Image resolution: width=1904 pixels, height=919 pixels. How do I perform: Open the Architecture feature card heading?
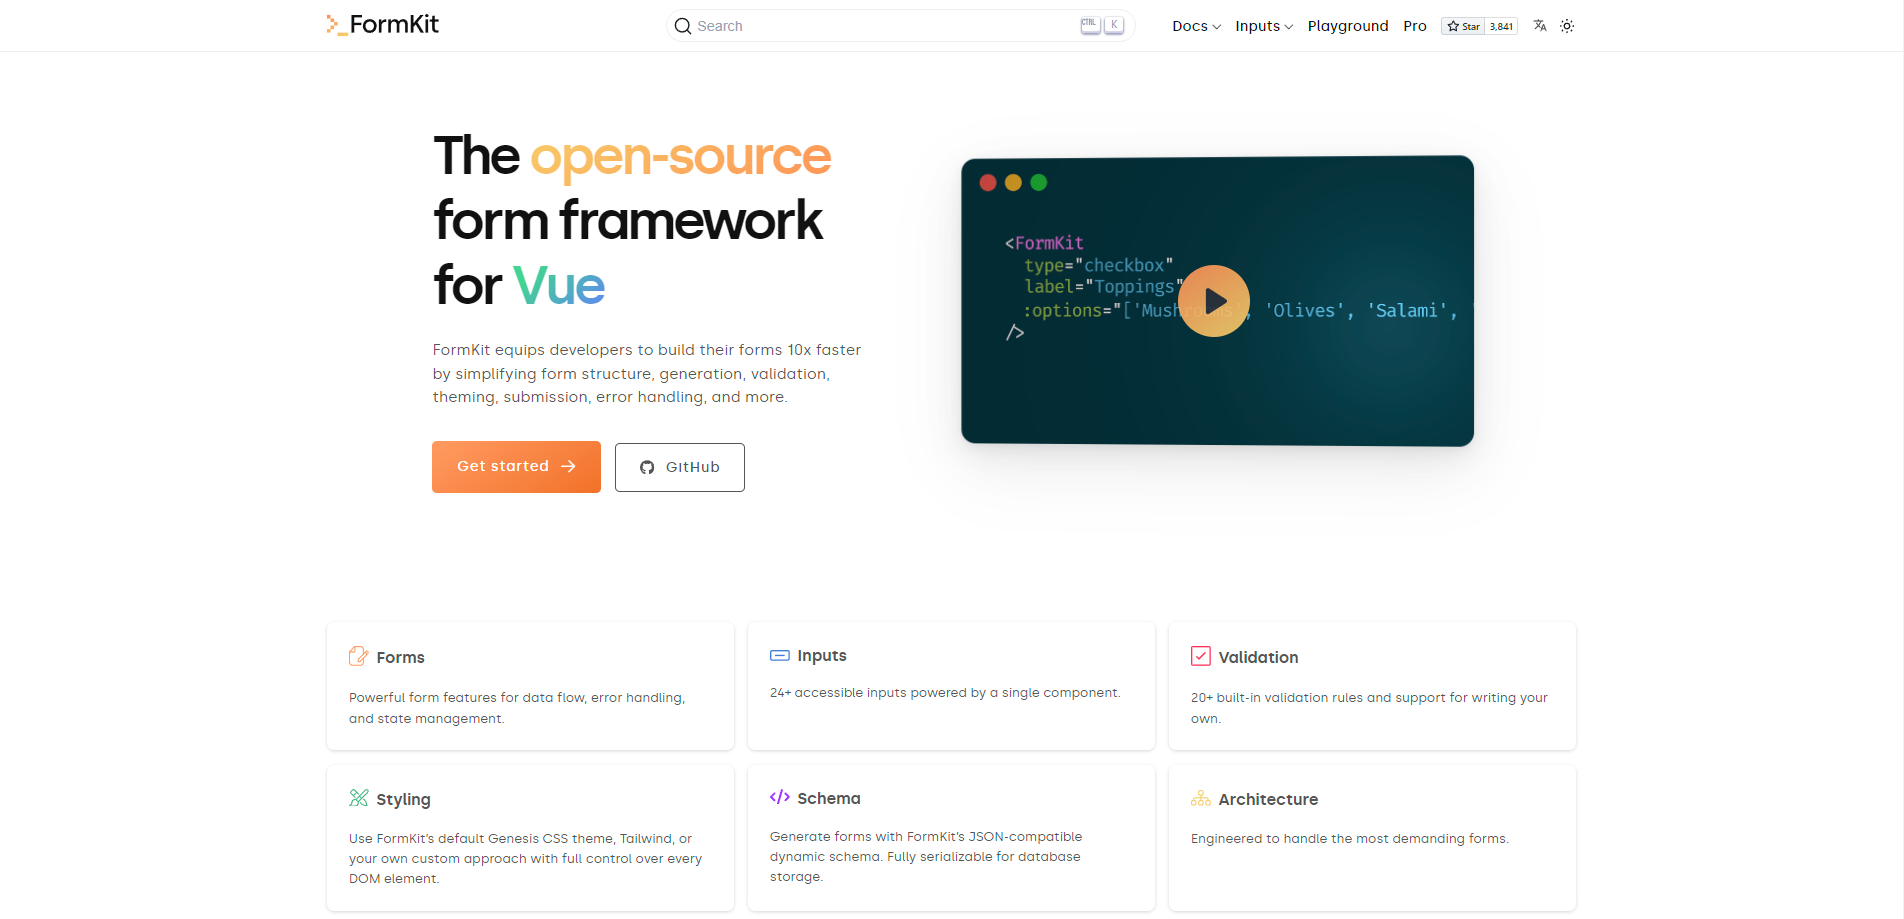coord(1268,799)
